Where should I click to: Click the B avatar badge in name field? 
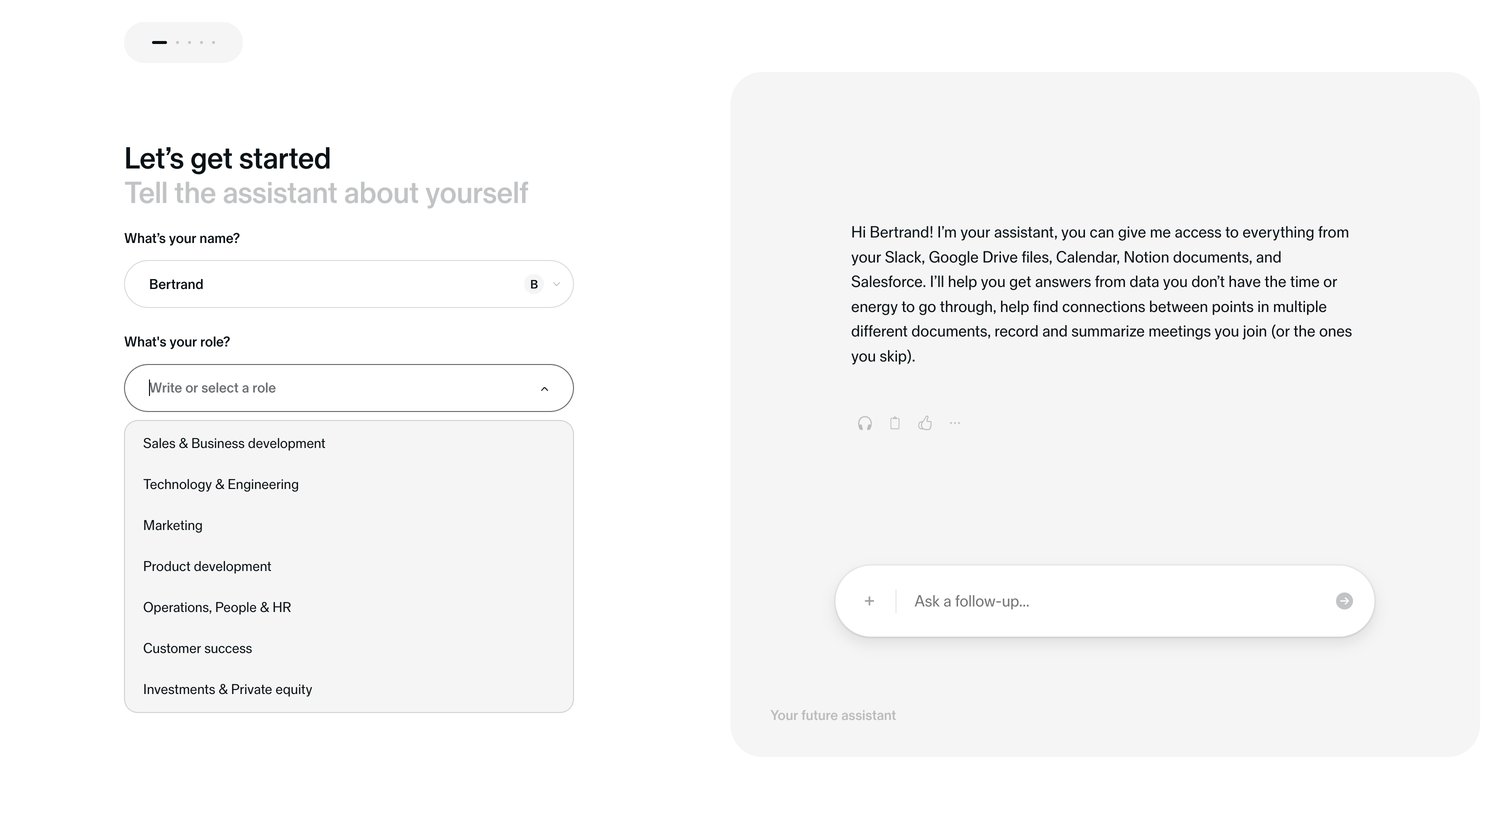tap(534, 284)
